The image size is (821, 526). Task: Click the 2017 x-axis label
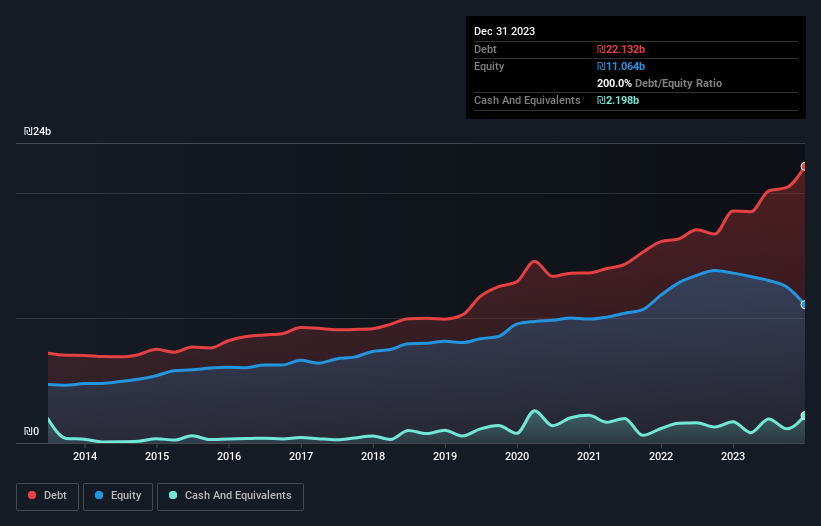click(301, 456)
